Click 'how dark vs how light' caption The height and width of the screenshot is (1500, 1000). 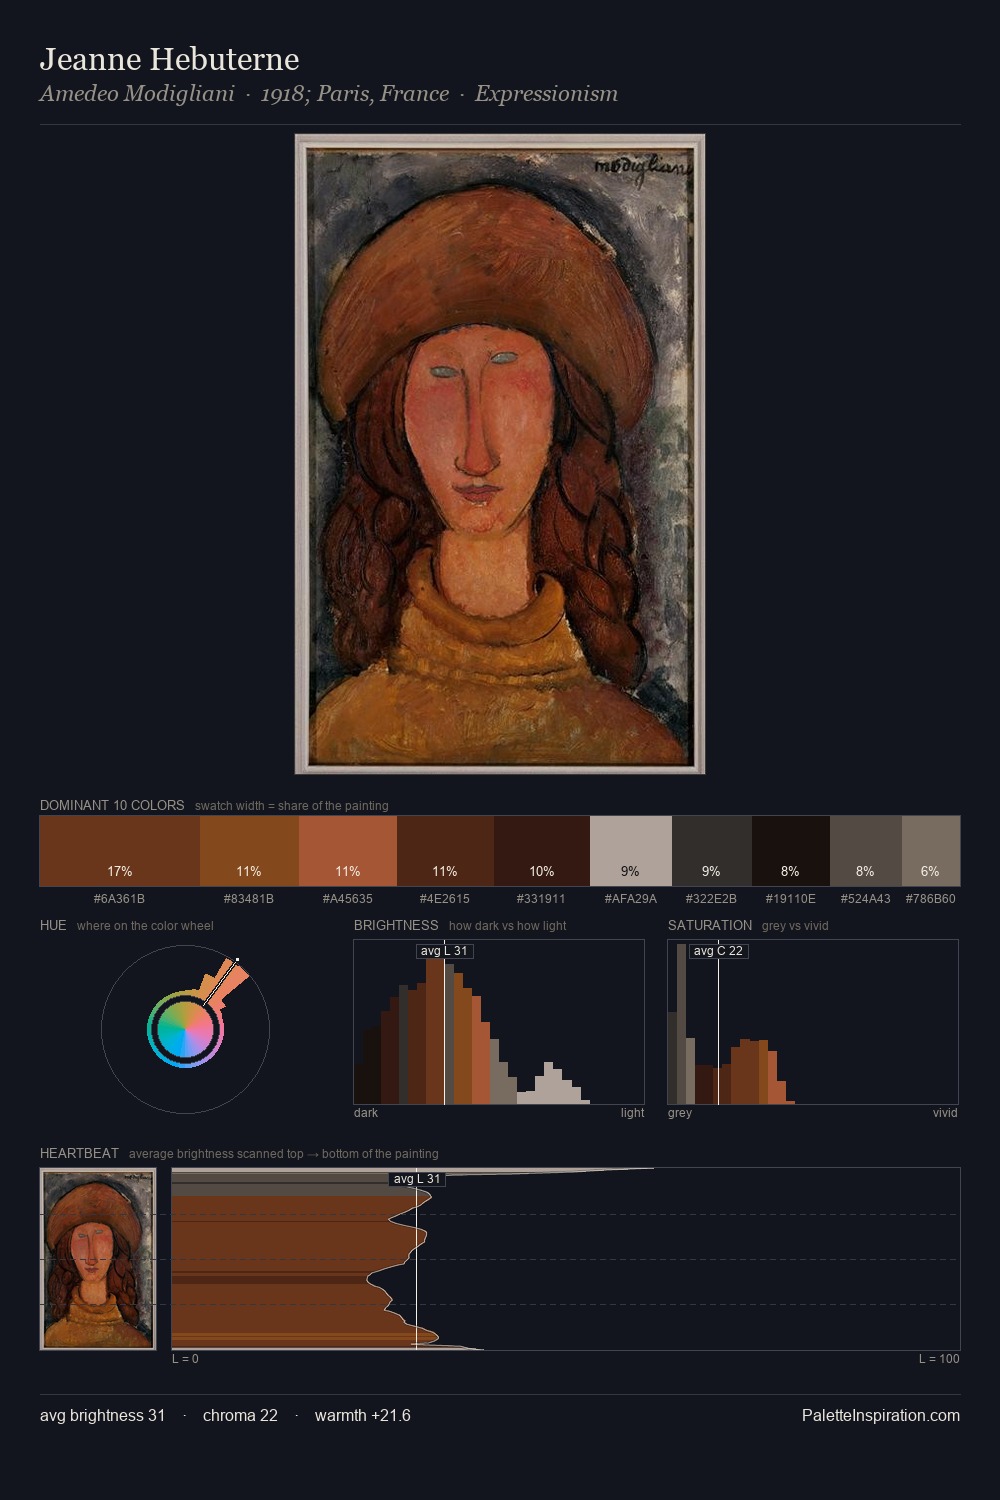point(507,926)
